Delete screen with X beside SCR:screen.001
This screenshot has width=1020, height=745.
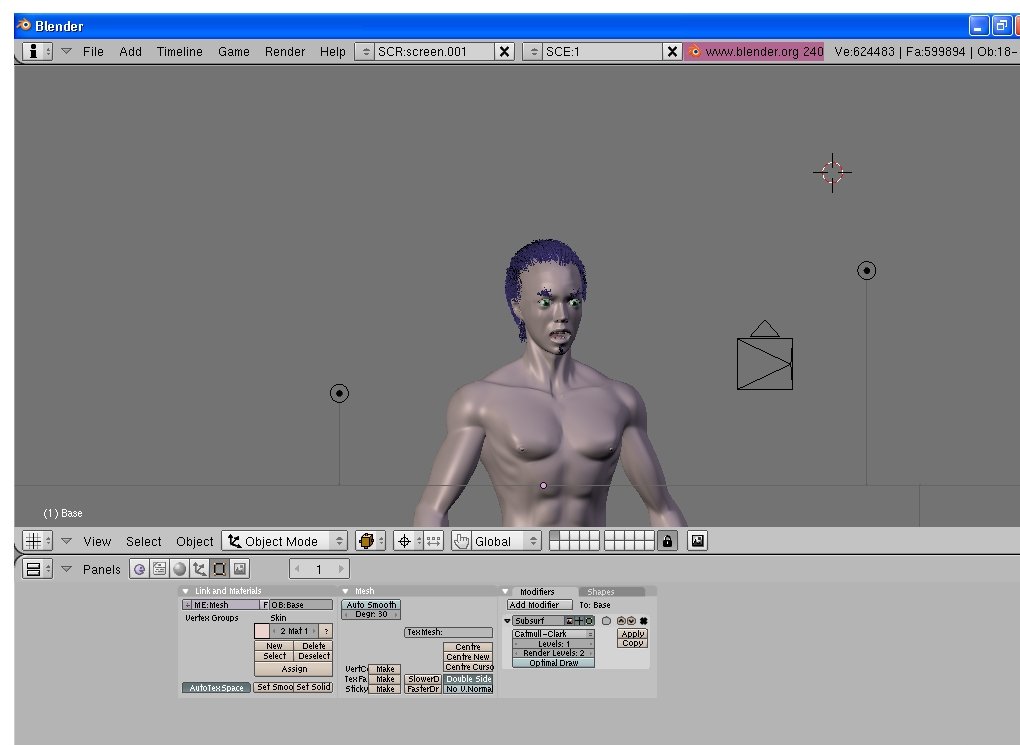(x=504, y=51)
